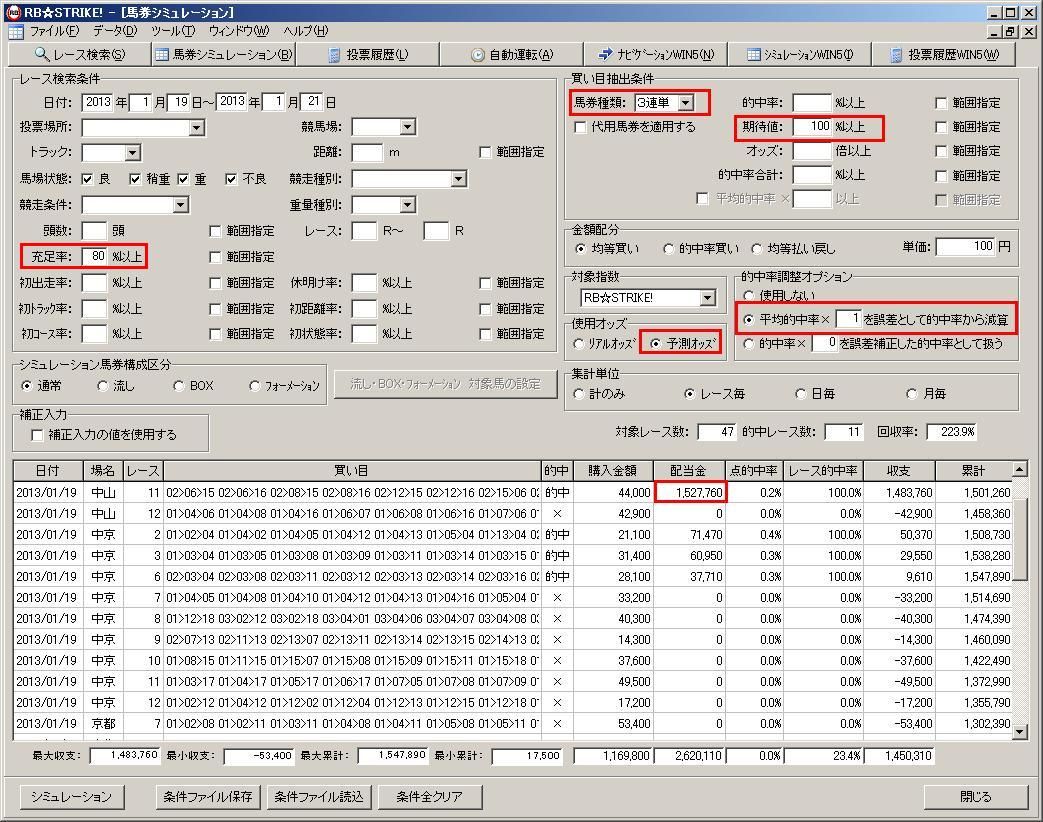Click the RB STRIKE app icon in title bar

click(x=13, y=12)
